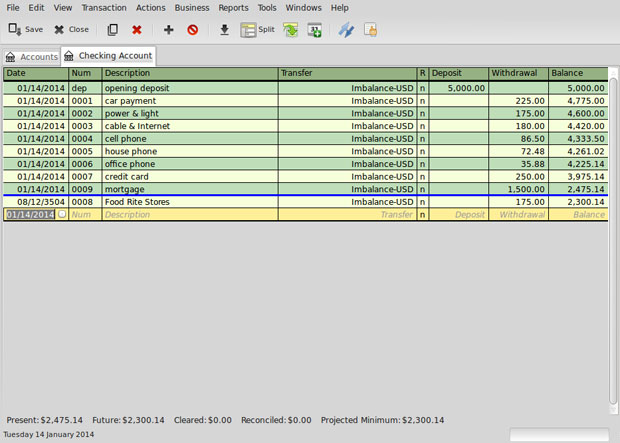
Task: Click the 2,300.14 balance value
Action: [586, 202]
